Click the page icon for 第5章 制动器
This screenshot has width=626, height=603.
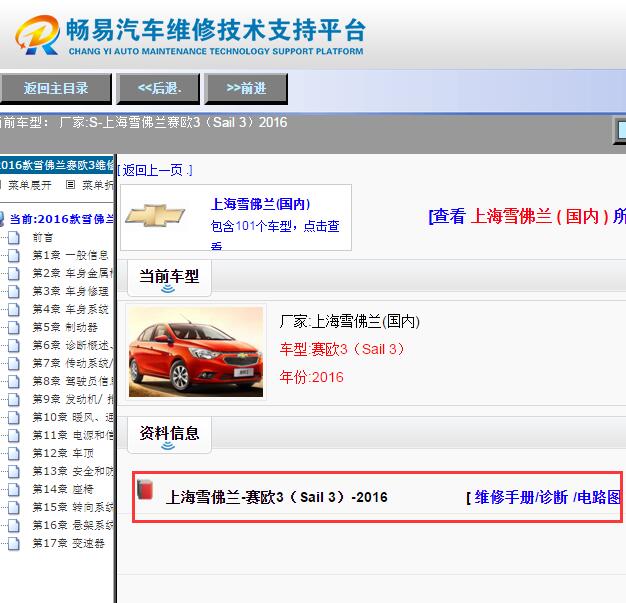[x=14, y=327]
